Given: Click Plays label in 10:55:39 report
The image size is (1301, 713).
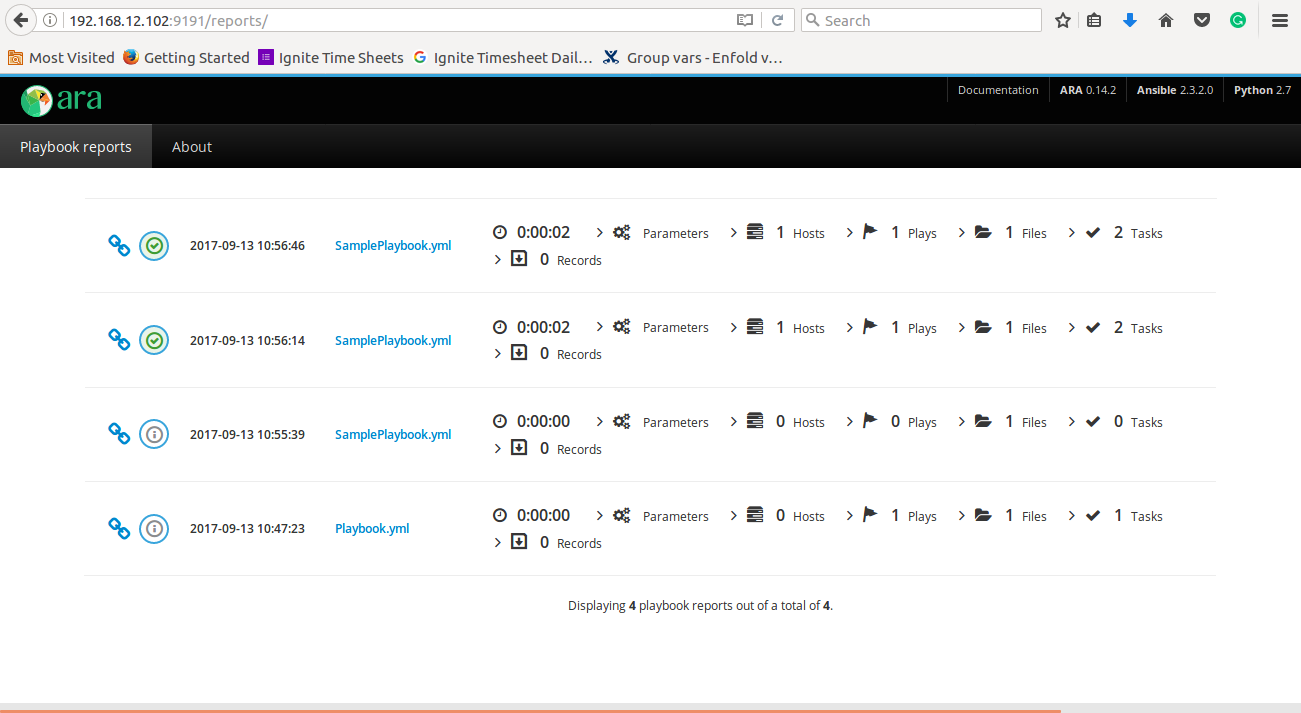Looking at the screenshot, I should 922,422.
